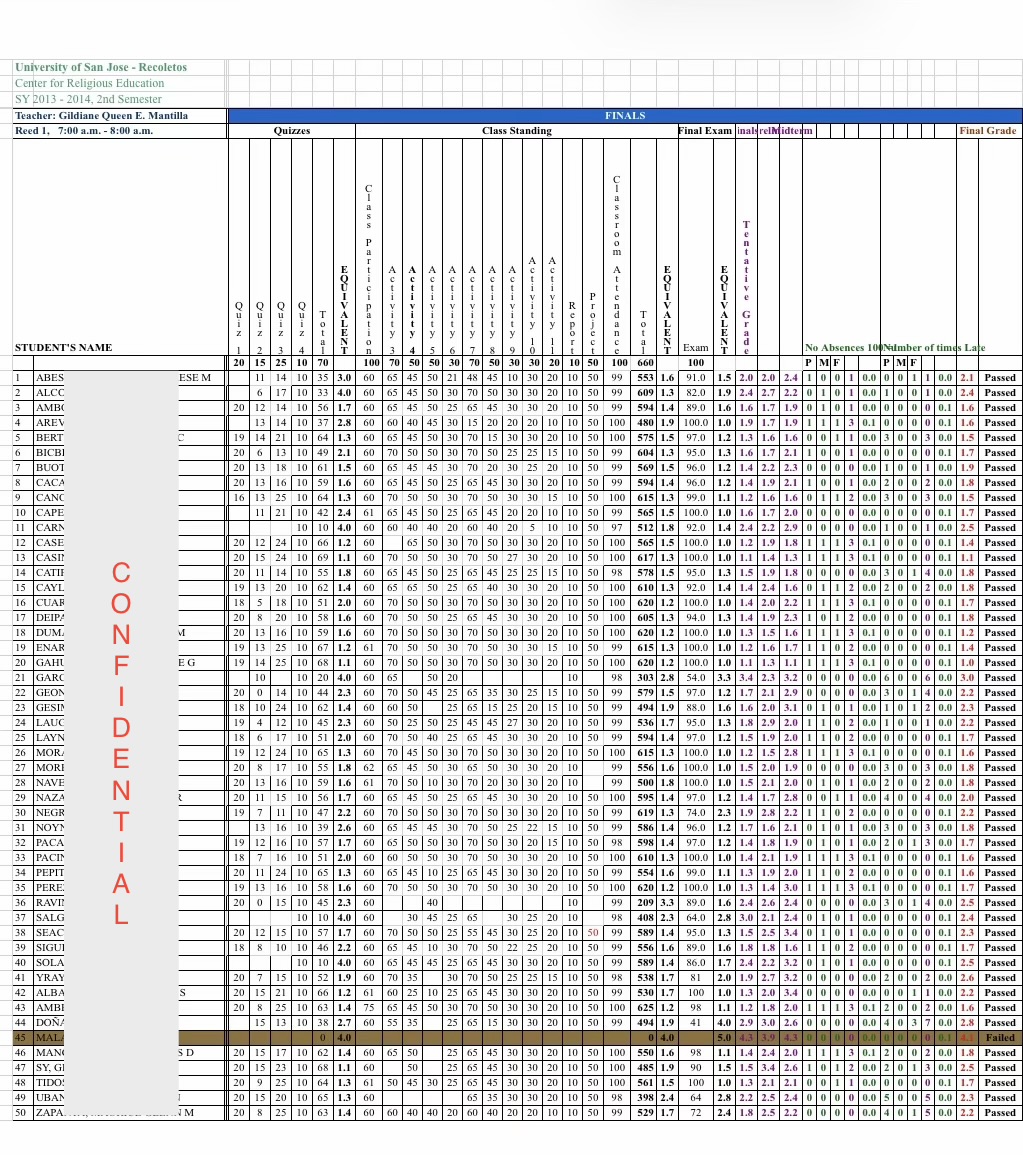Select the row number "45" cell

click(x=21, y=1038)
